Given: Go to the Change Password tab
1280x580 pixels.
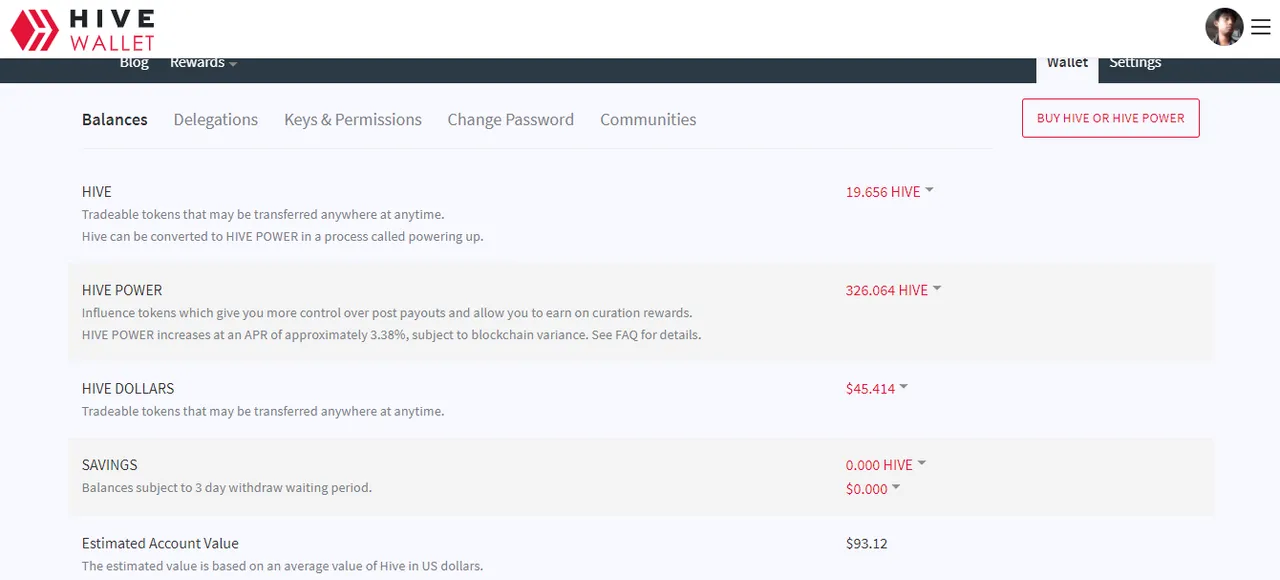Looking at the screenshot, I should tap(511, 120).
